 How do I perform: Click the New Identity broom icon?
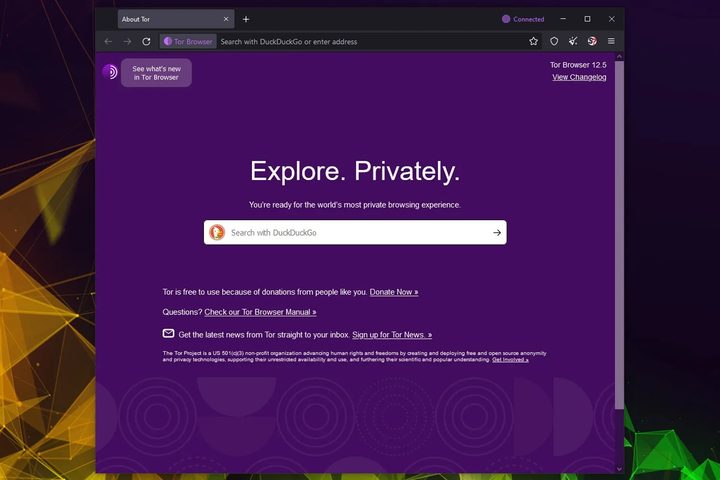573,41
